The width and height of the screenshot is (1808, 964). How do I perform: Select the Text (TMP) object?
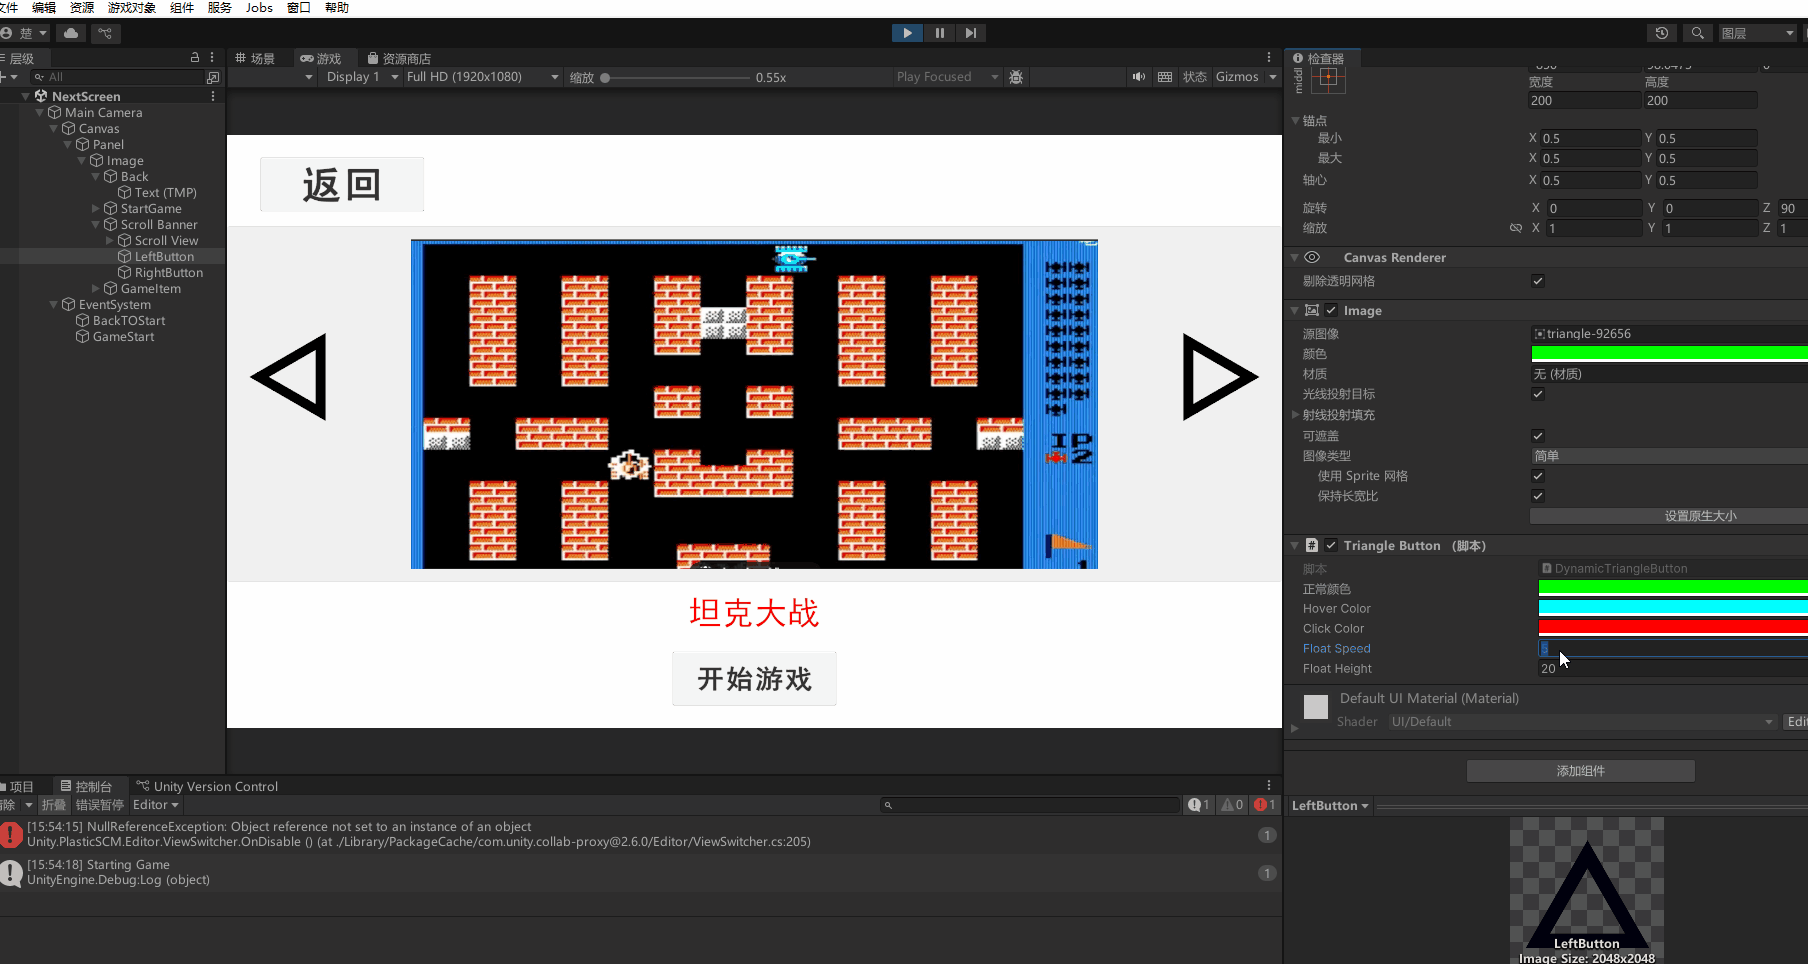[165, 193]
